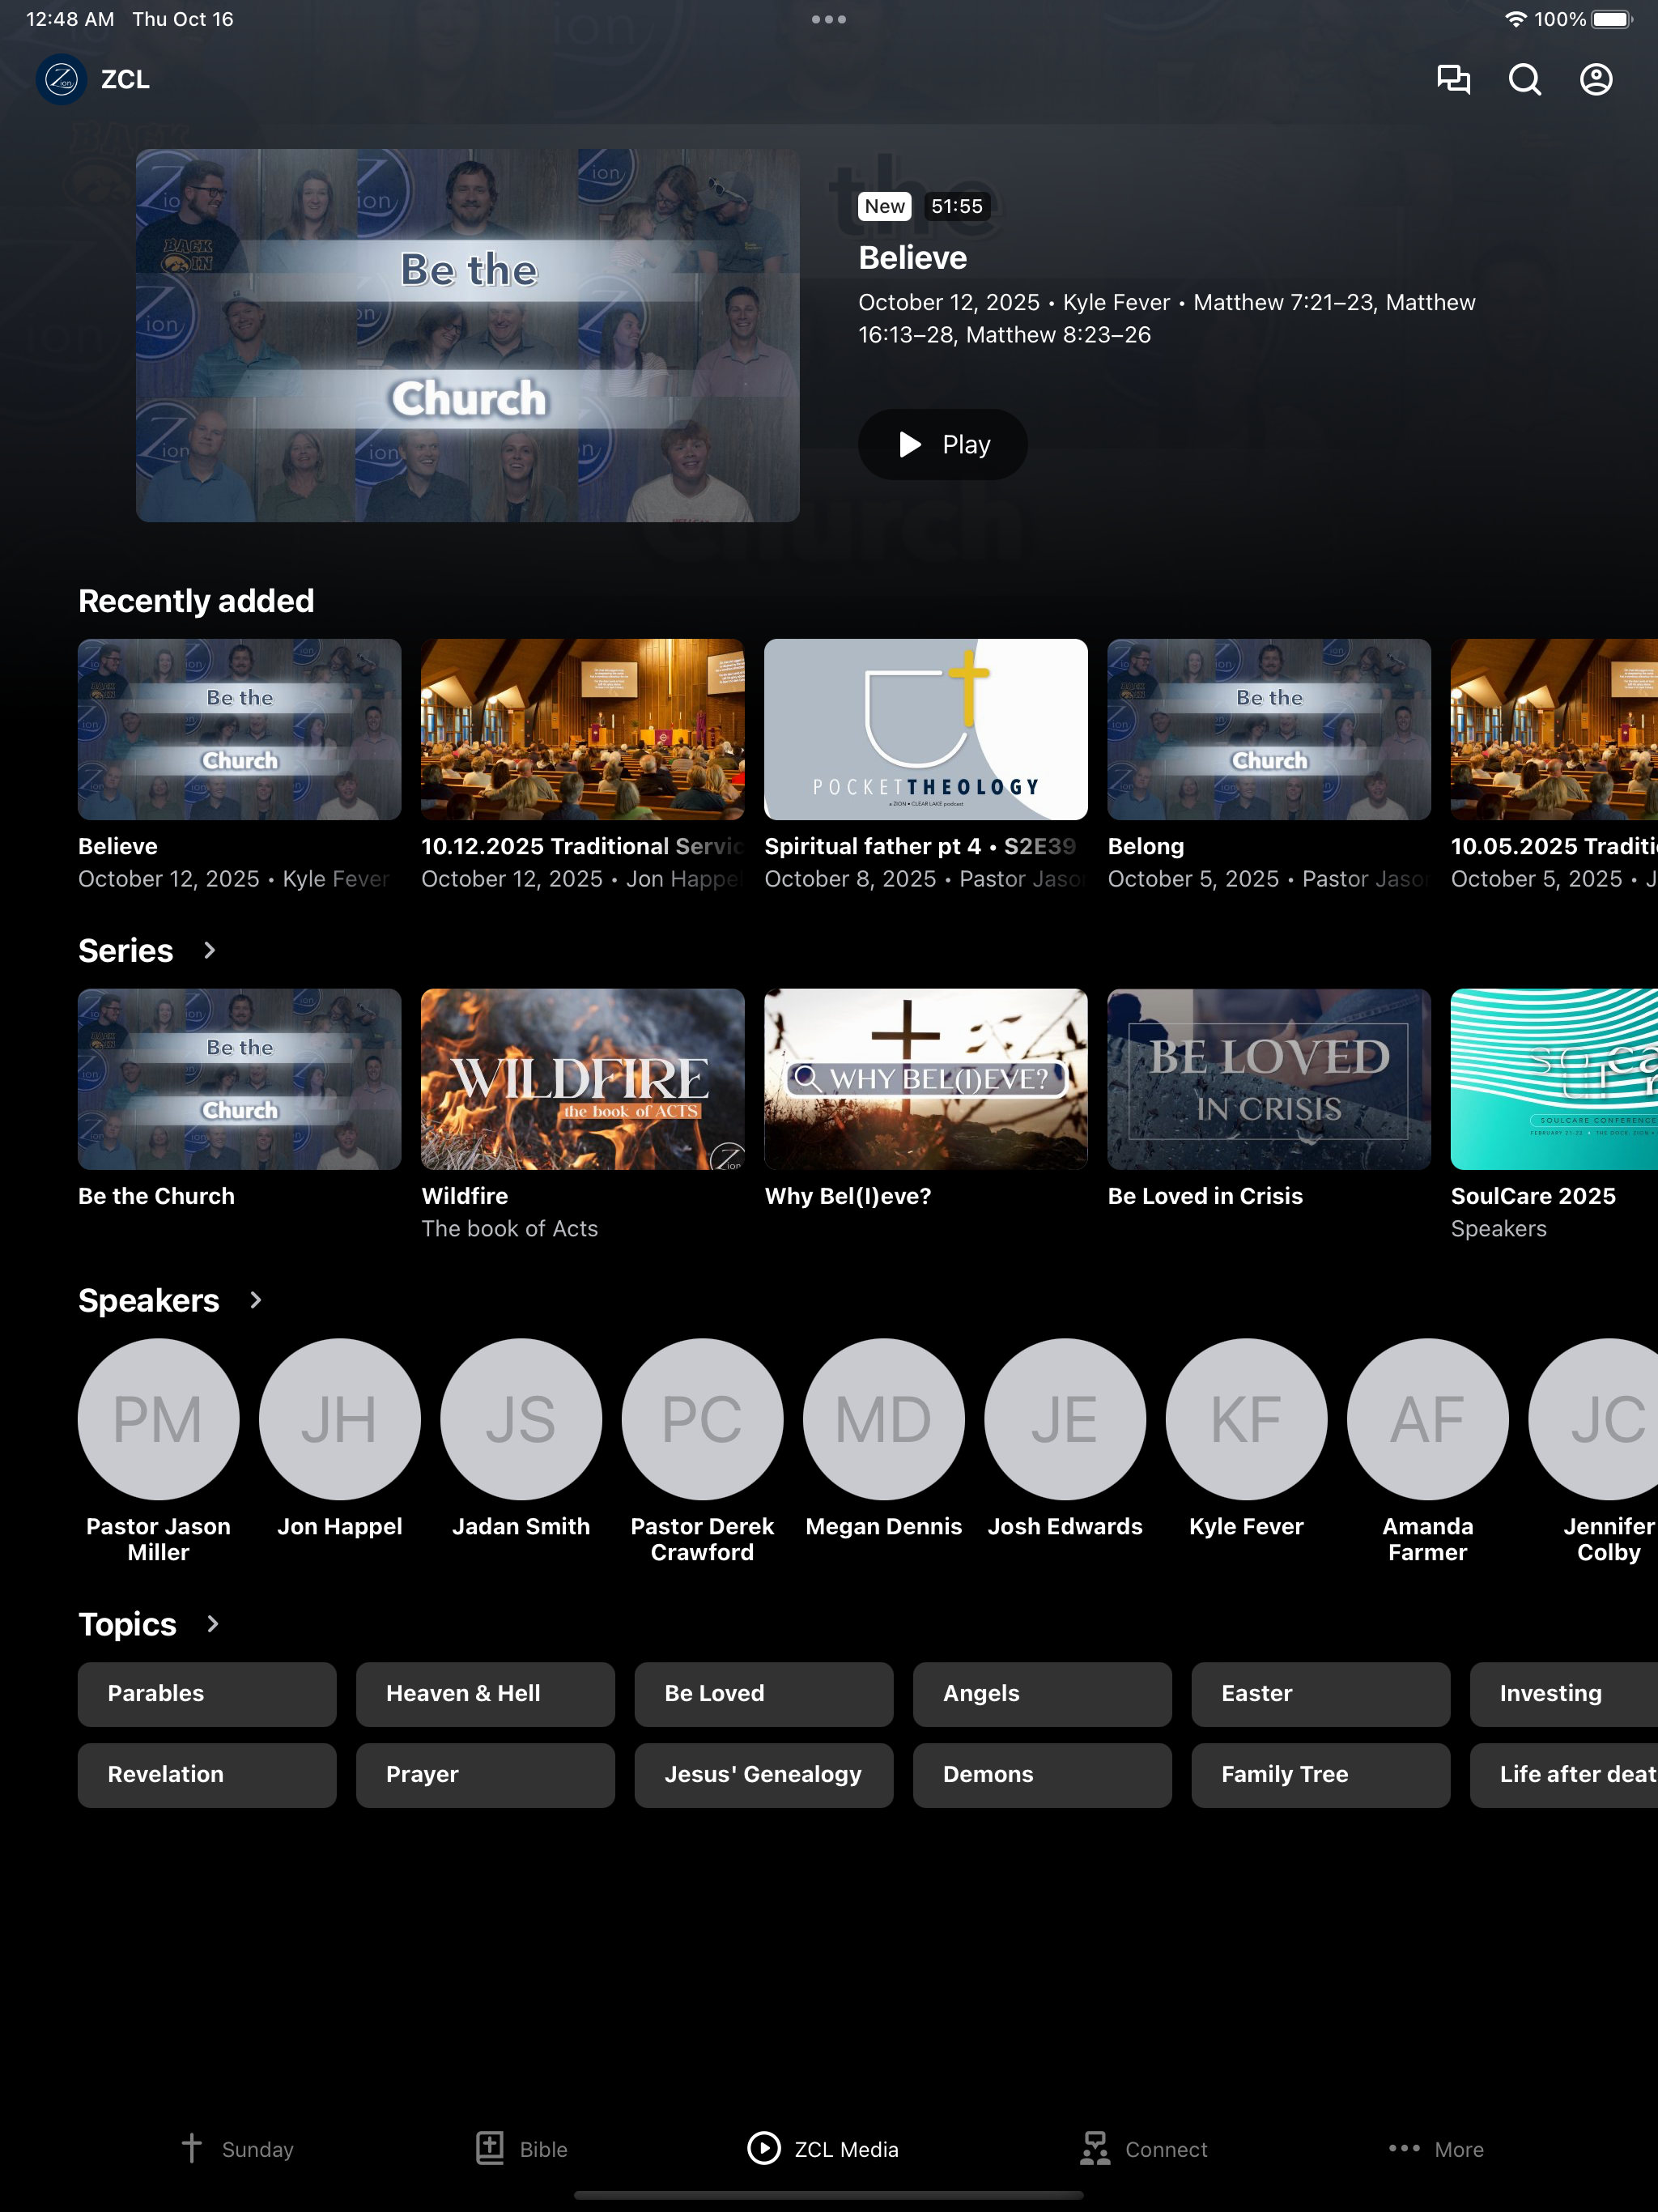1658x2212 pixels.
Task: Choose the Family Tree topic
Action: coord(1320,1775)
